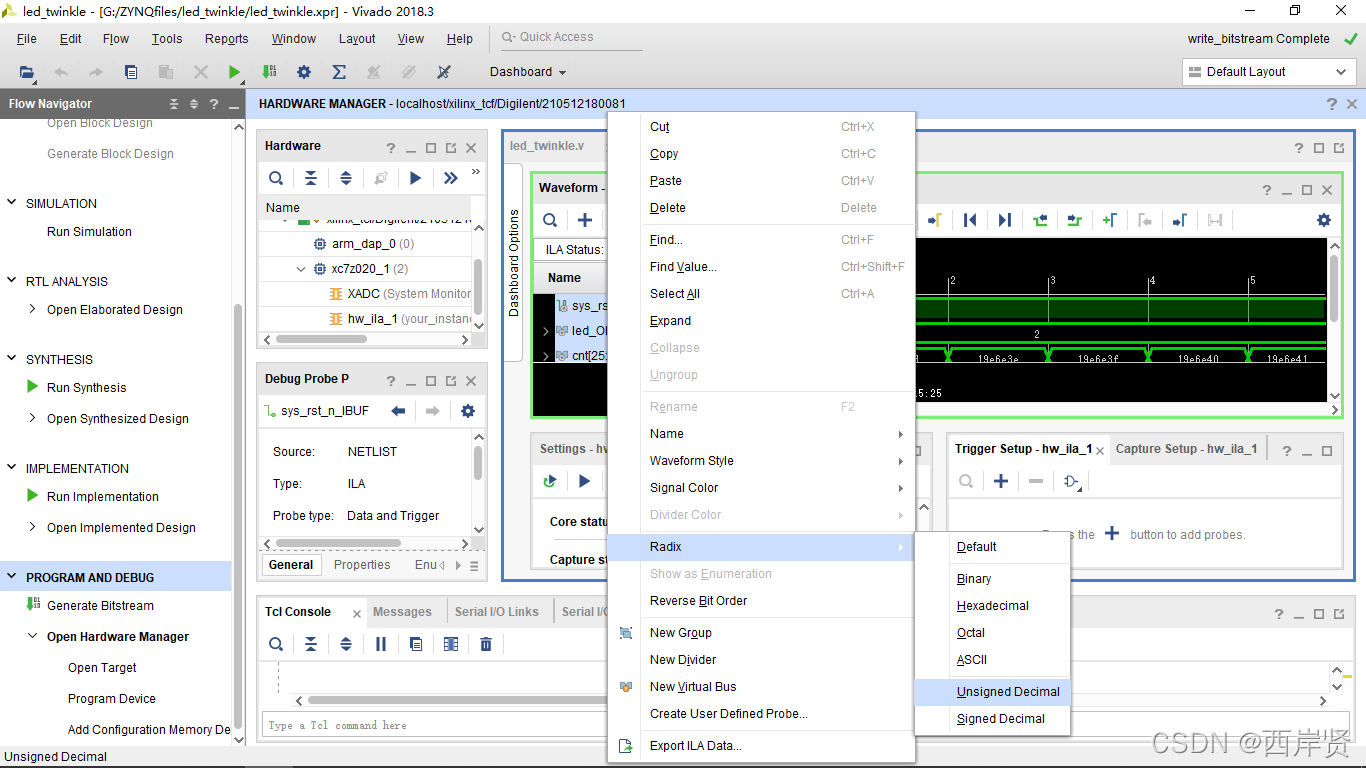Click Run Implementation in Flow Navigator
The image size is (1366, 768).
(103, 497)
